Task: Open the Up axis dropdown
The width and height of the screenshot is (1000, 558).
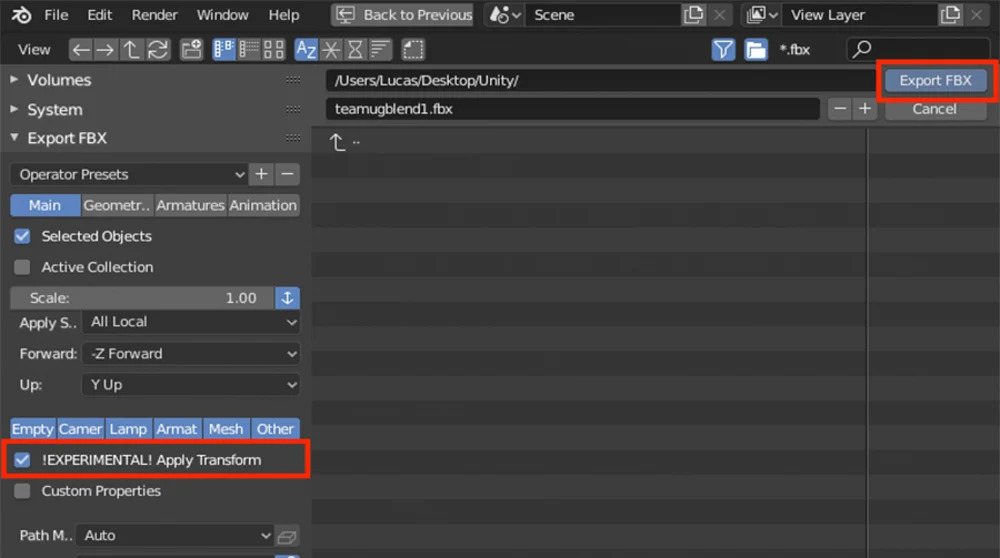Action: [x=191, y=385]
